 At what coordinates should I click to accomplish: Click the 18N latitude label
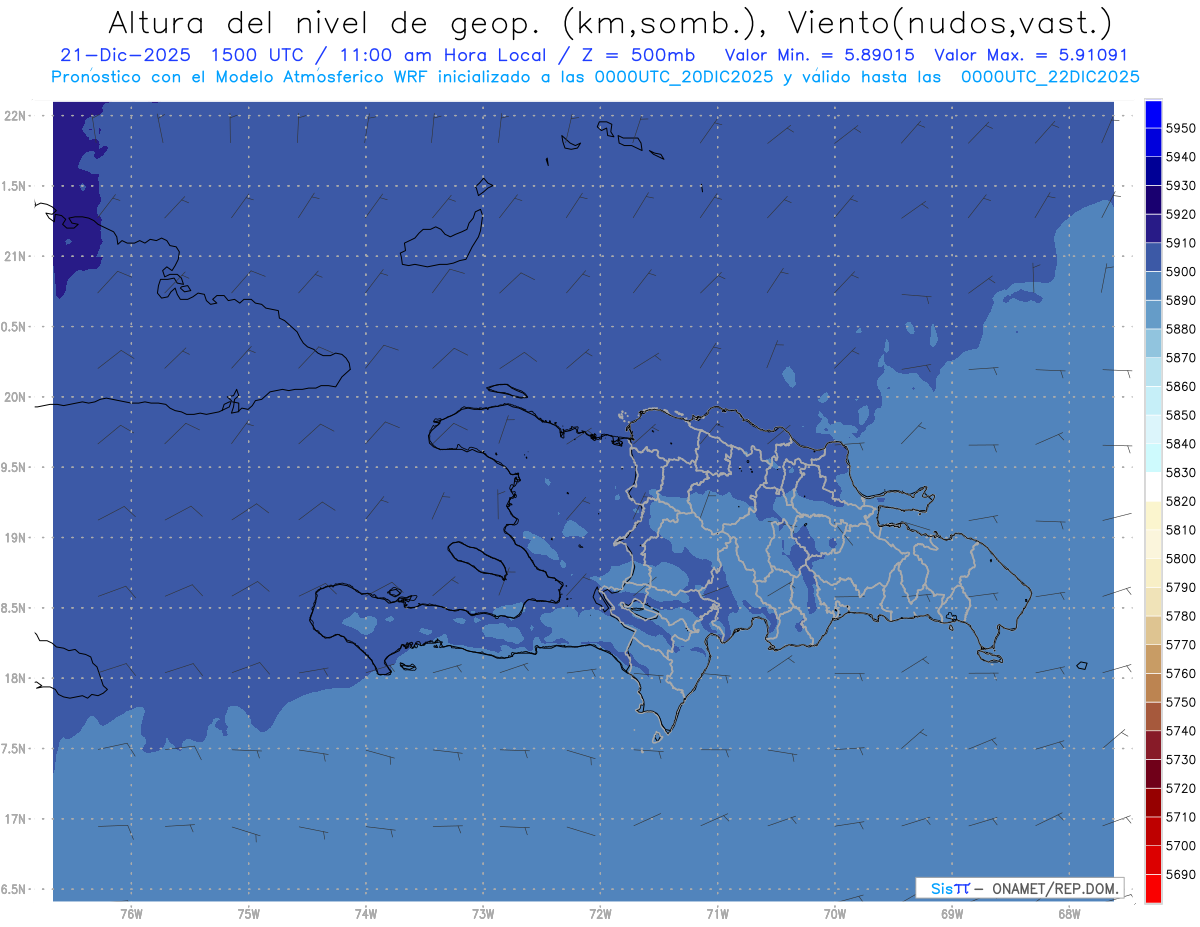[x=15, y=678]
